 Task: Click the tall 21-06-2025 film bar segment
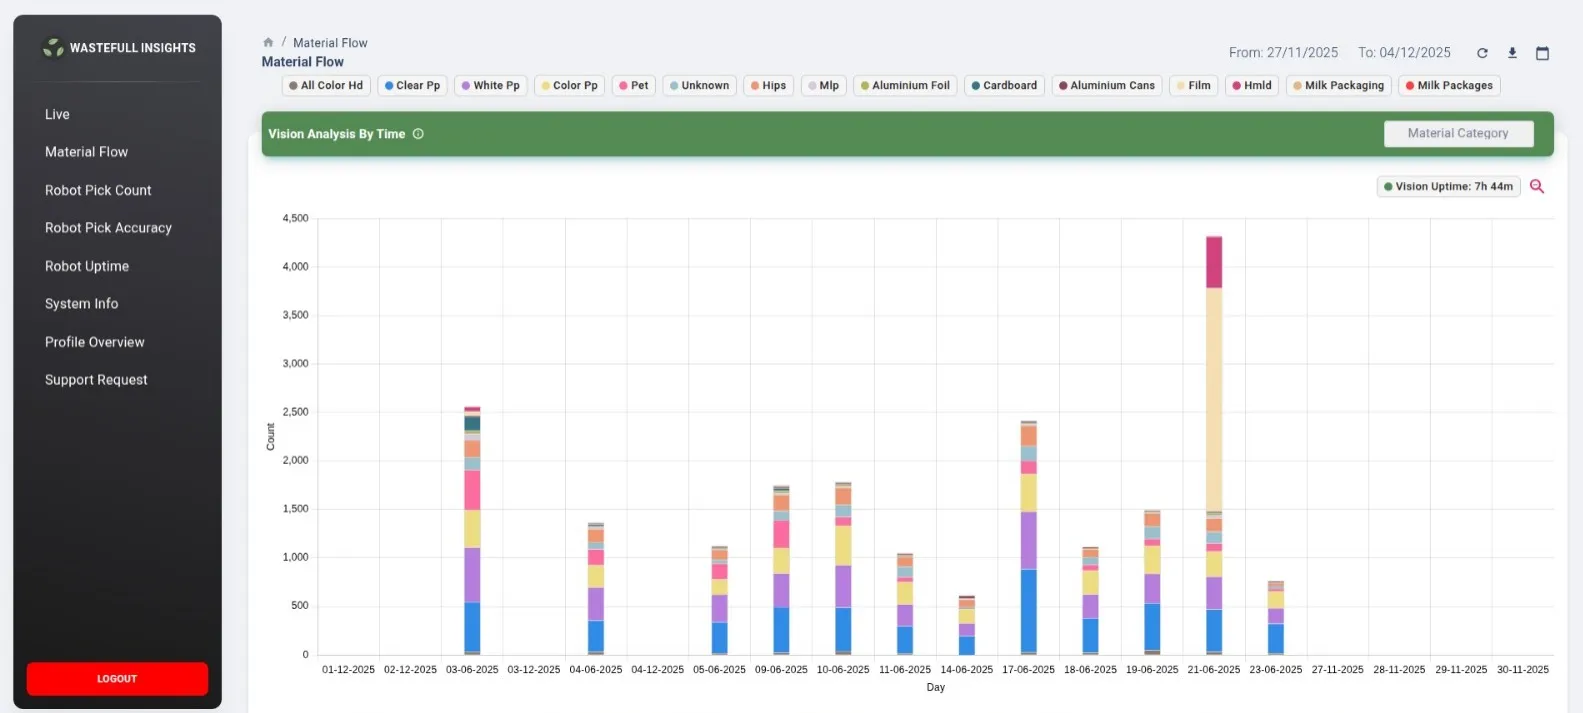point(1214,400)
